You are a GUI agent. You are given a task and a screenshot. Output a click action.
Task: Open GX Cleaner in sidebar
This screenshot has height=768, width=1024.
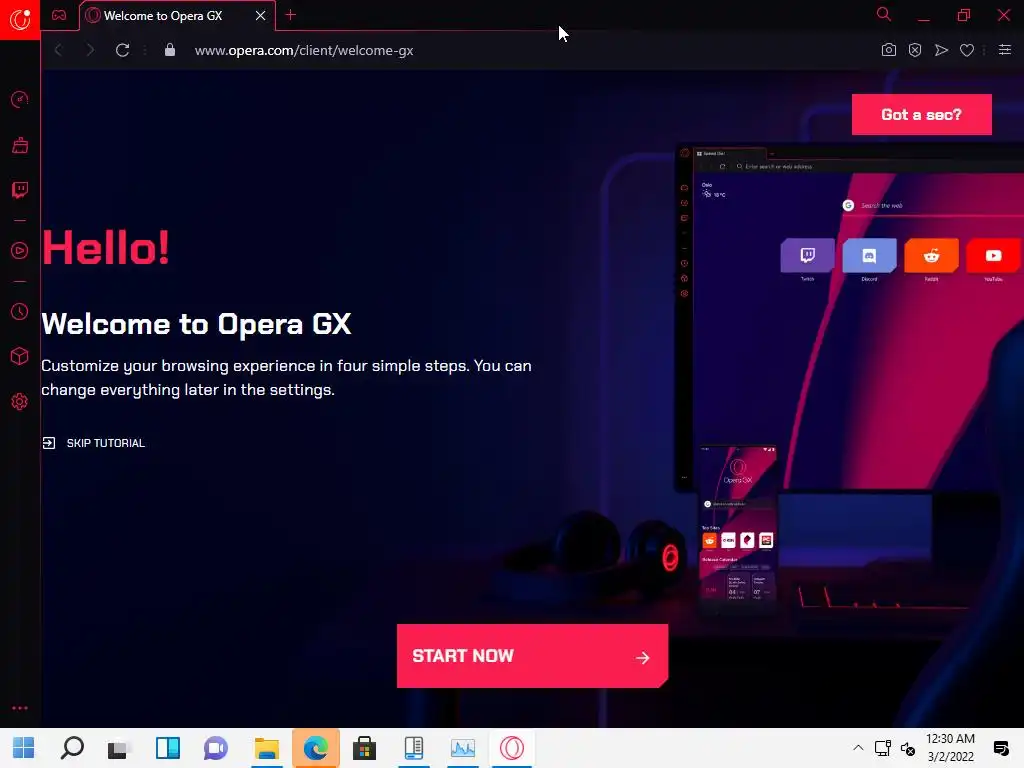point(20,145)
